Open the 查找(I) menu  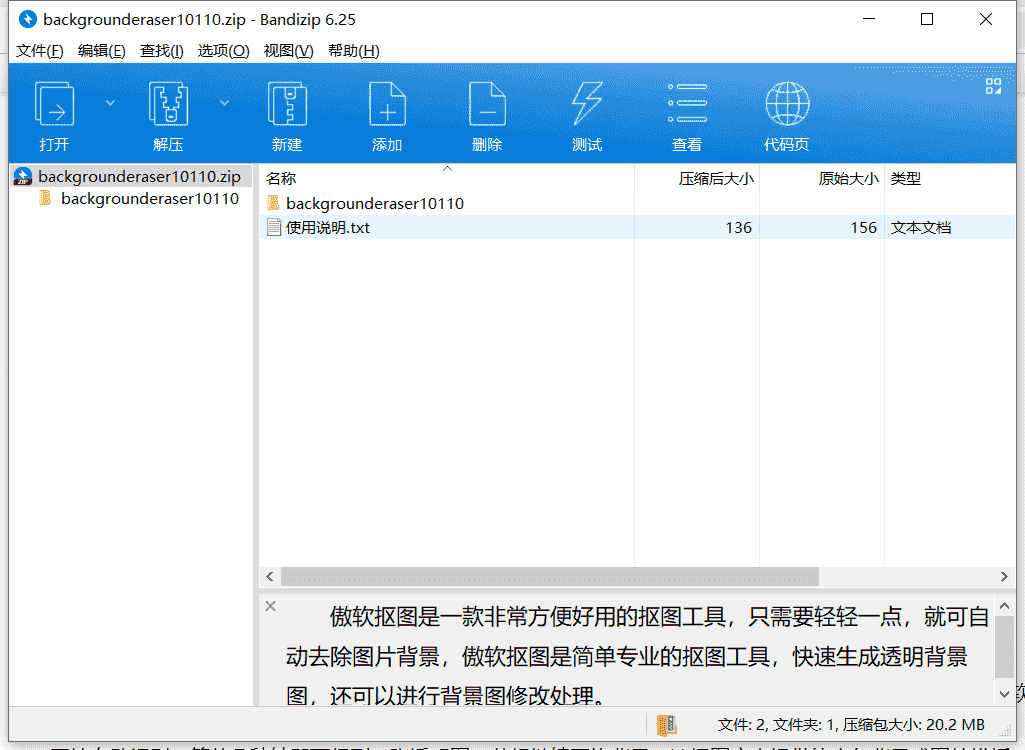point(161,50)
